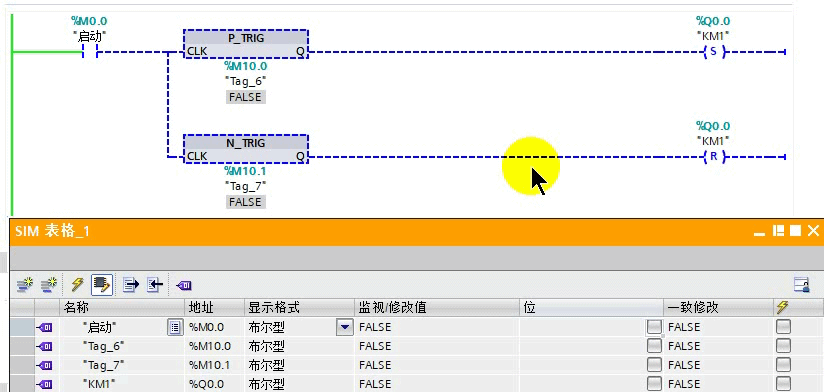This screenshot has width=824, height=392.
Task: Click the tag icon of the "KM1" row
Action: pos(45,384)
